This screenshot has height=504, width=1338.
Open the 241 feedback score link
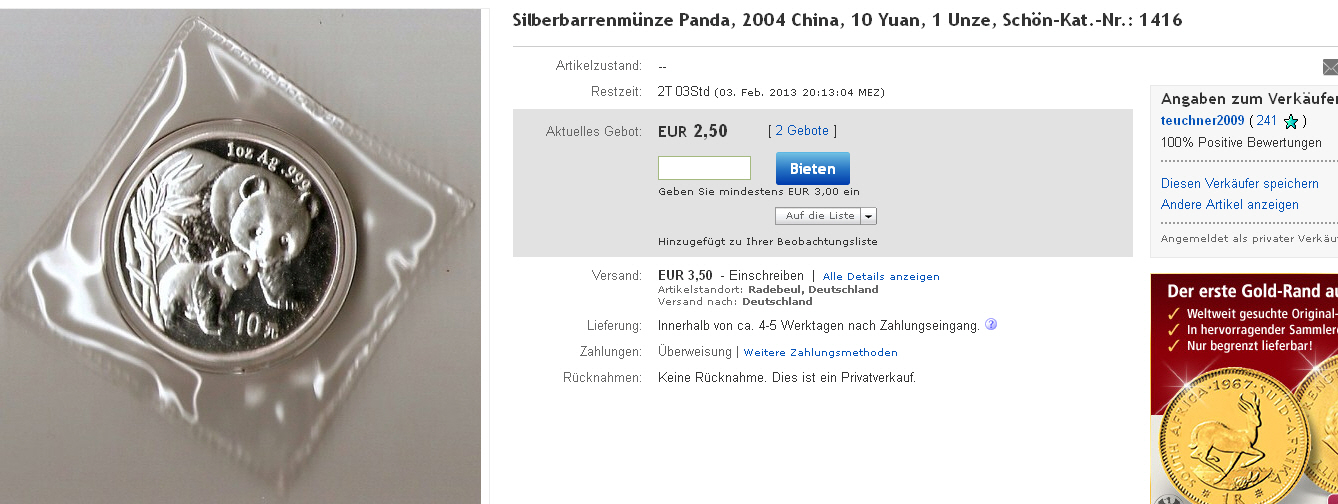click(x=1267, y=121)
